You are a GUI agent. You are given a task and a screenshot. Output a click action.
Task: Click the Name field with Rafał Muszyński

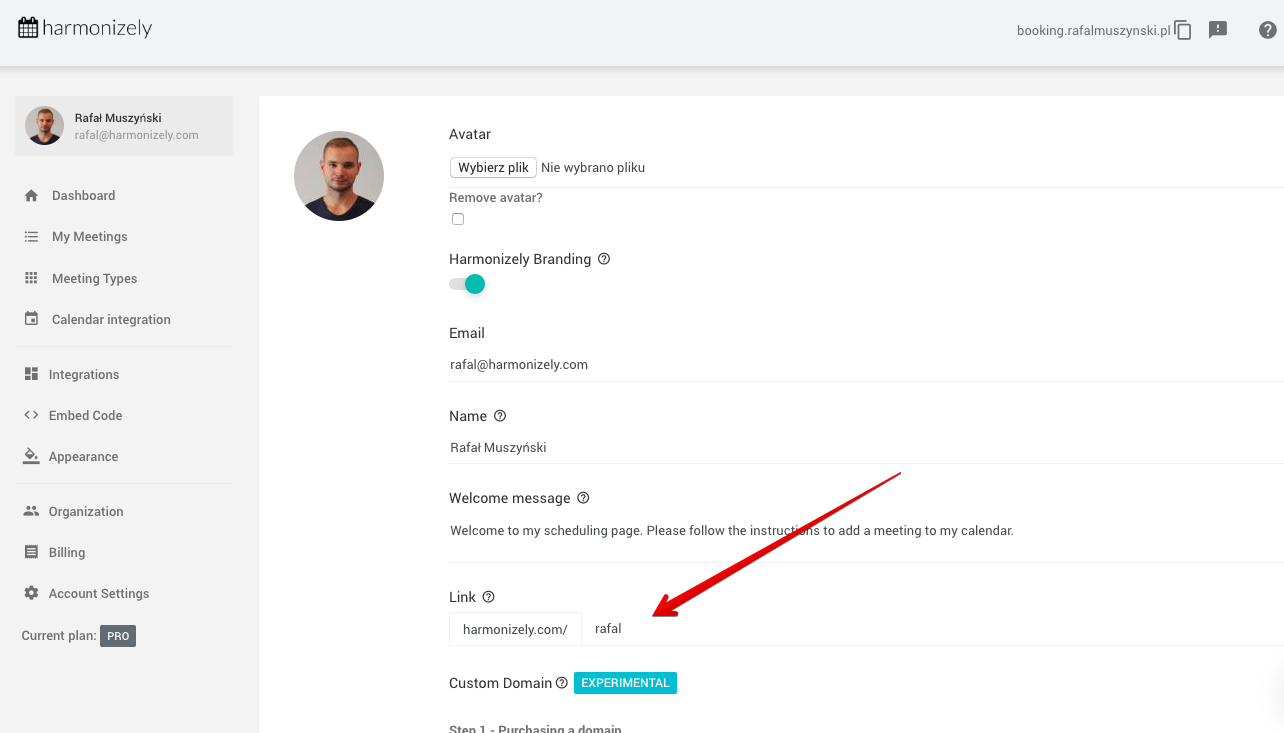866,448
